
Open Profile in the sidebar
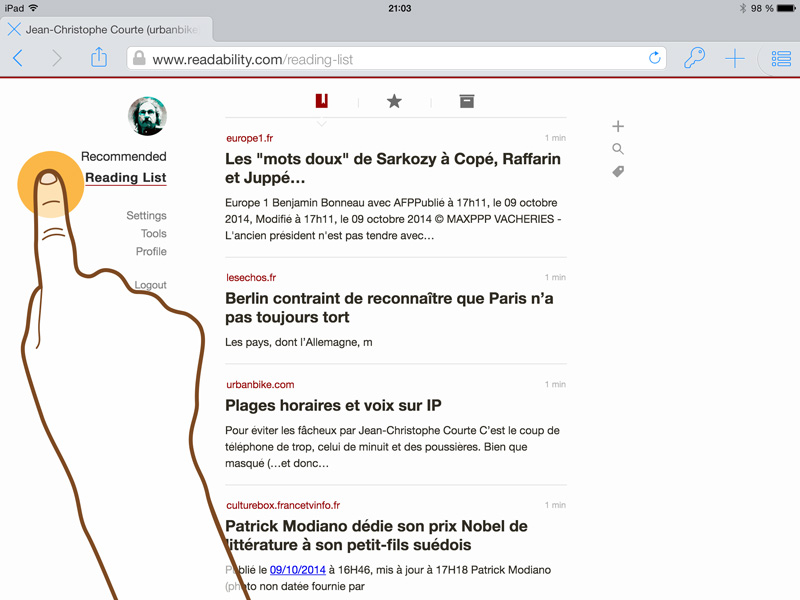pyautogui.click(x=151, y=251)
